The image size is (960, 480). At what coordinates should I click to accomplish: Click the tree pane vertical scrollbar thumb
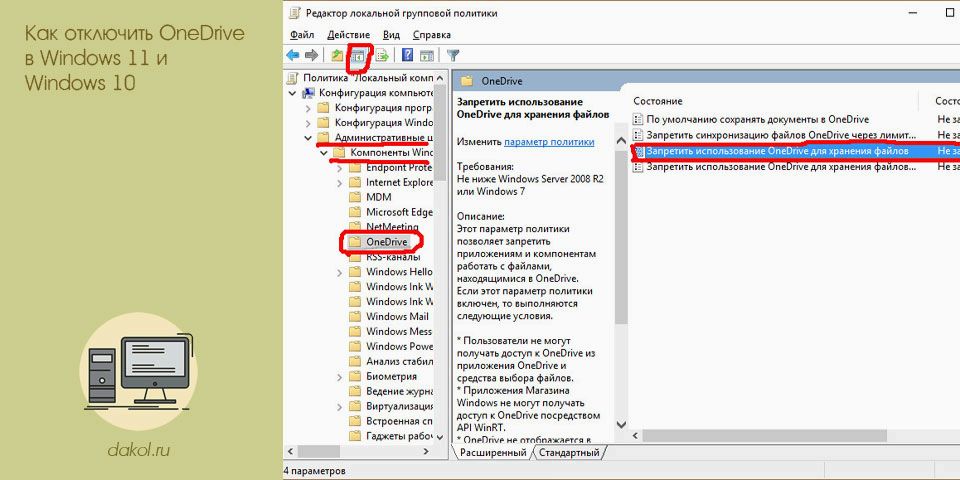(x=439, y=130)
